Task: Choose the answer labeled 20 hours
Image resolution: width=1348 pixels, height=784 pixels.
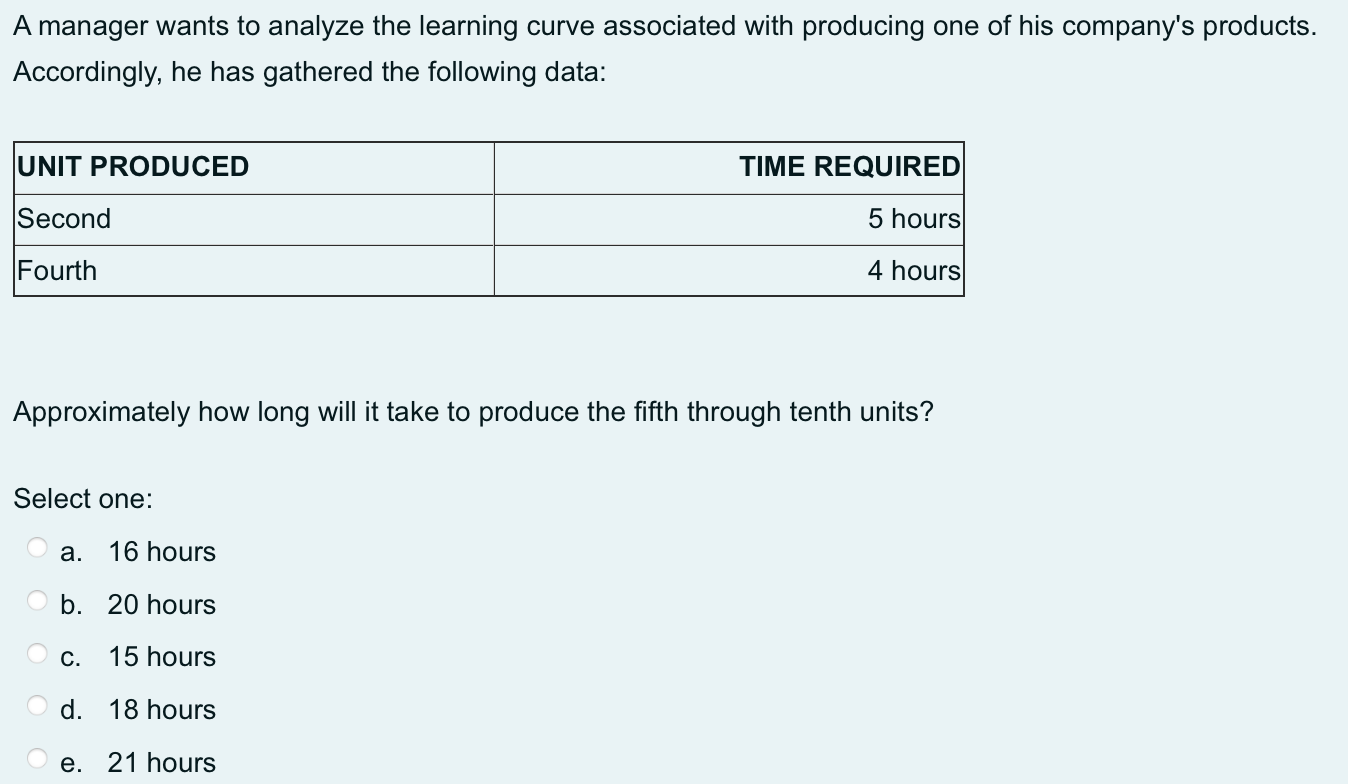Action: [162, 604]
